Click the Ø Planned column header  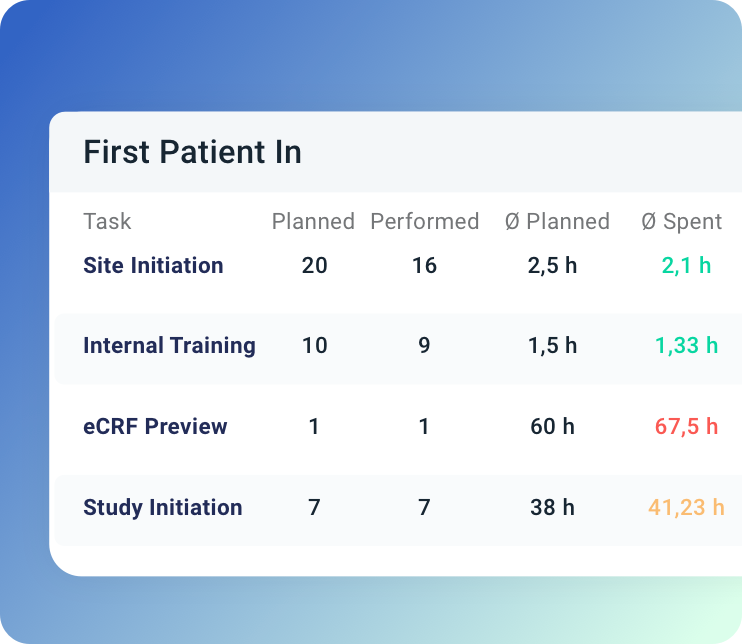pos(557,221)
